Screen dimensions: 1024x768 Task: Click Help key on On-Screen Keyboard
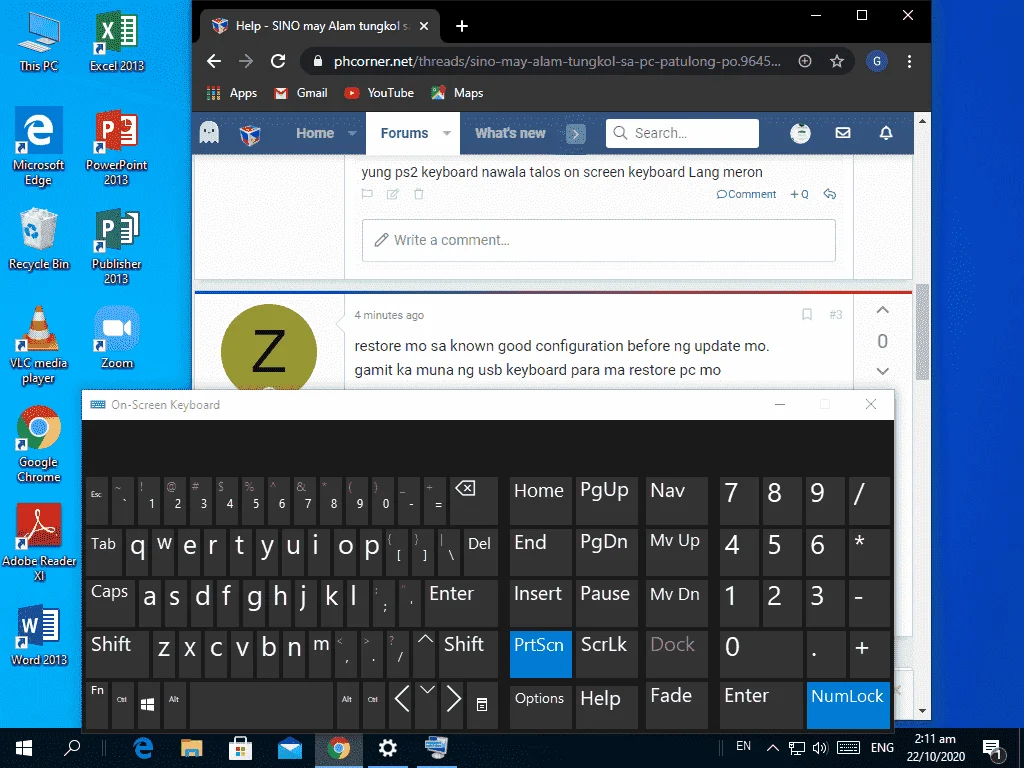[606, 705]
